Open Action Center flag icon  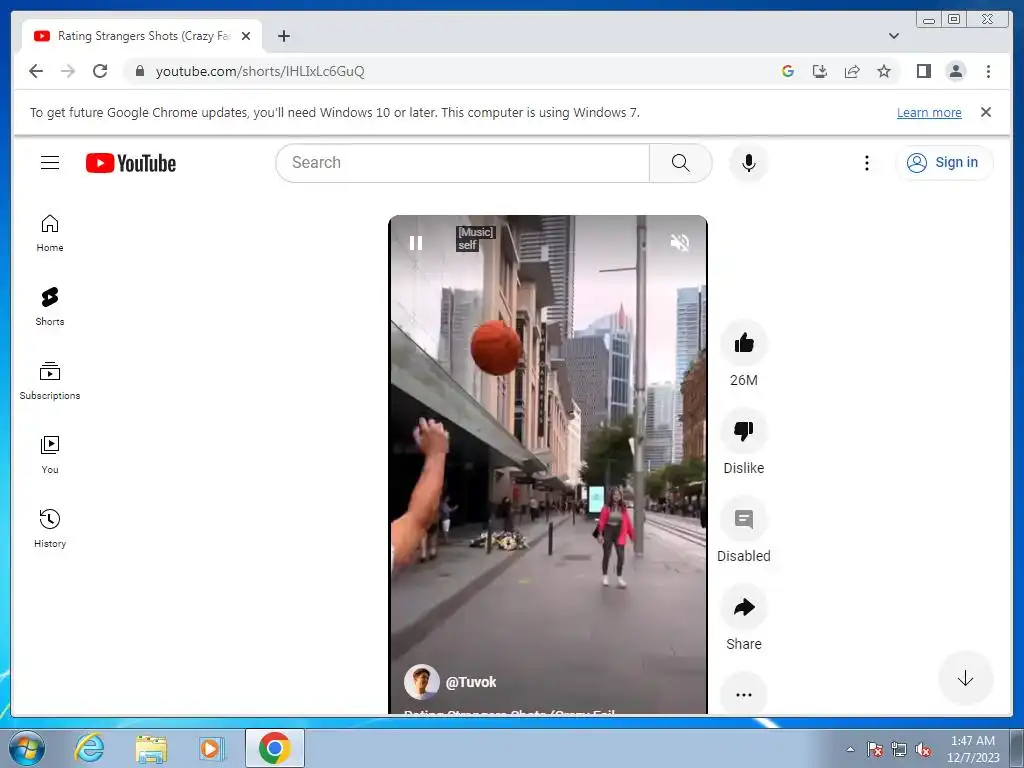click(x=875, y=749)
